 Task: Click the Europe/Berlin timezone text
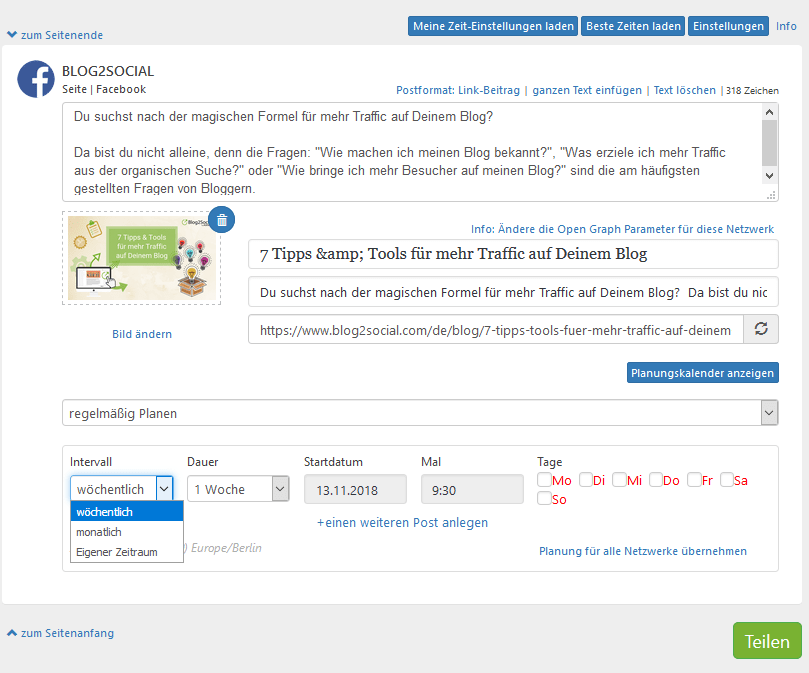click(x=226, y=548)
